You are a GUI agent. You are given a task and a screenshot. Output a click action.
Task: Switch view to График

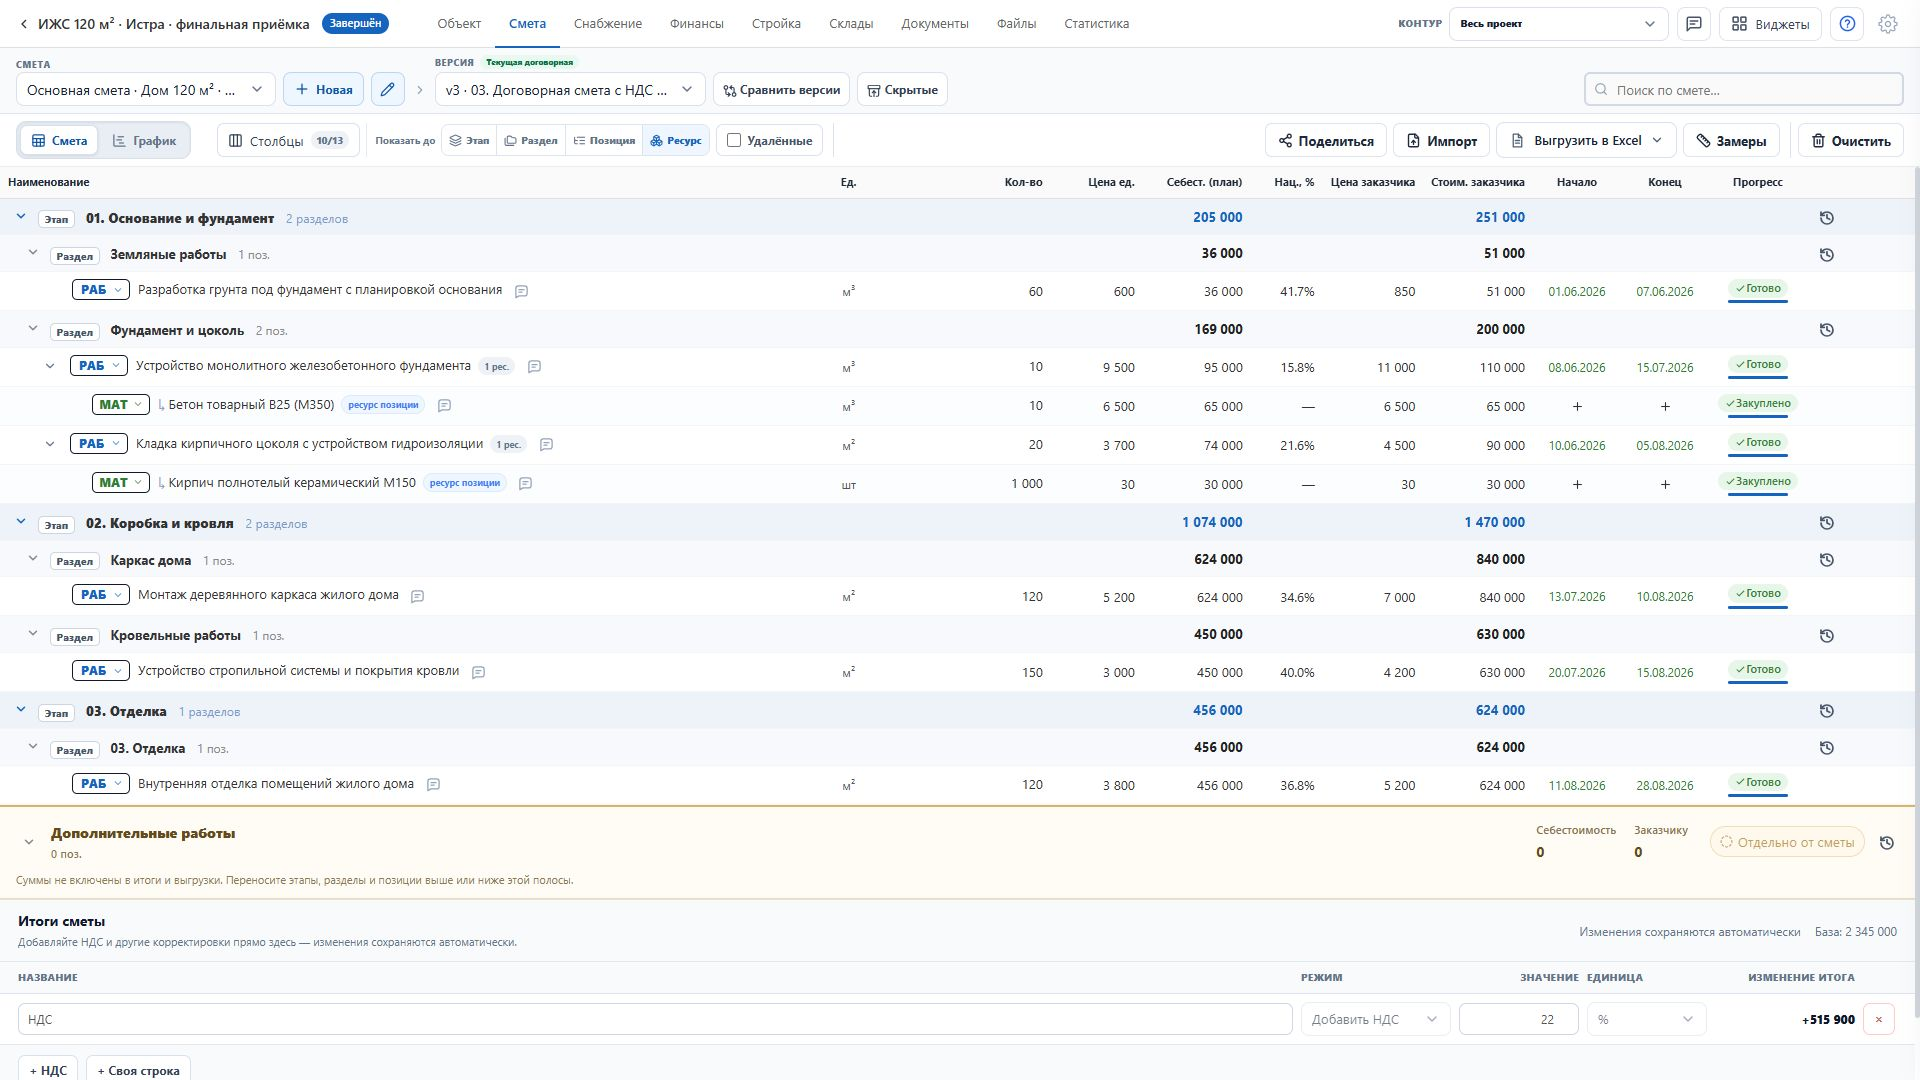[144, 141]
